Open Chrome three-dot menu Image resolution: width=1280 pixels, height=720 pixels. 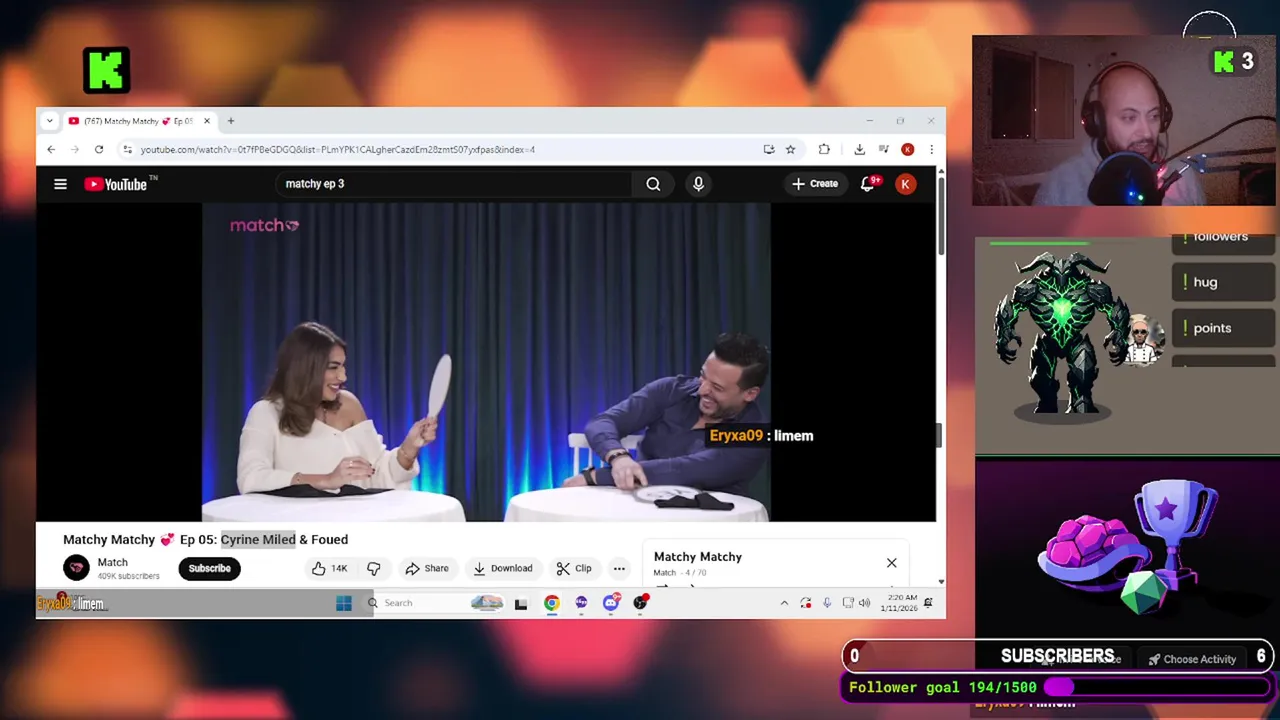pos(931,150)
